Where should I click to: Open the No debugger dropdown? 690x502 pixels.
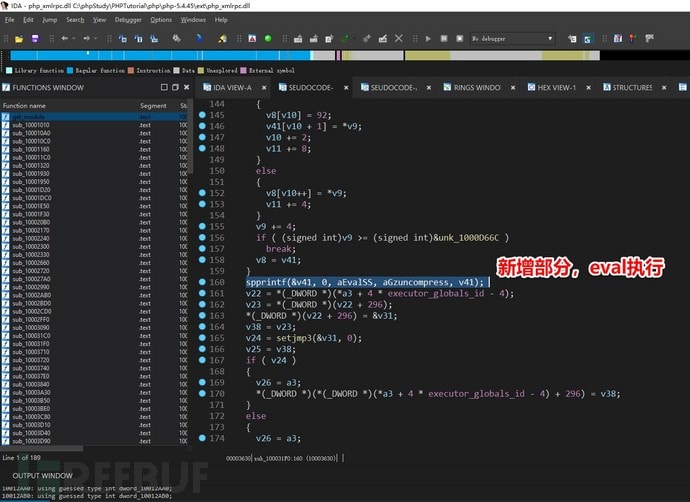point(513,39)
